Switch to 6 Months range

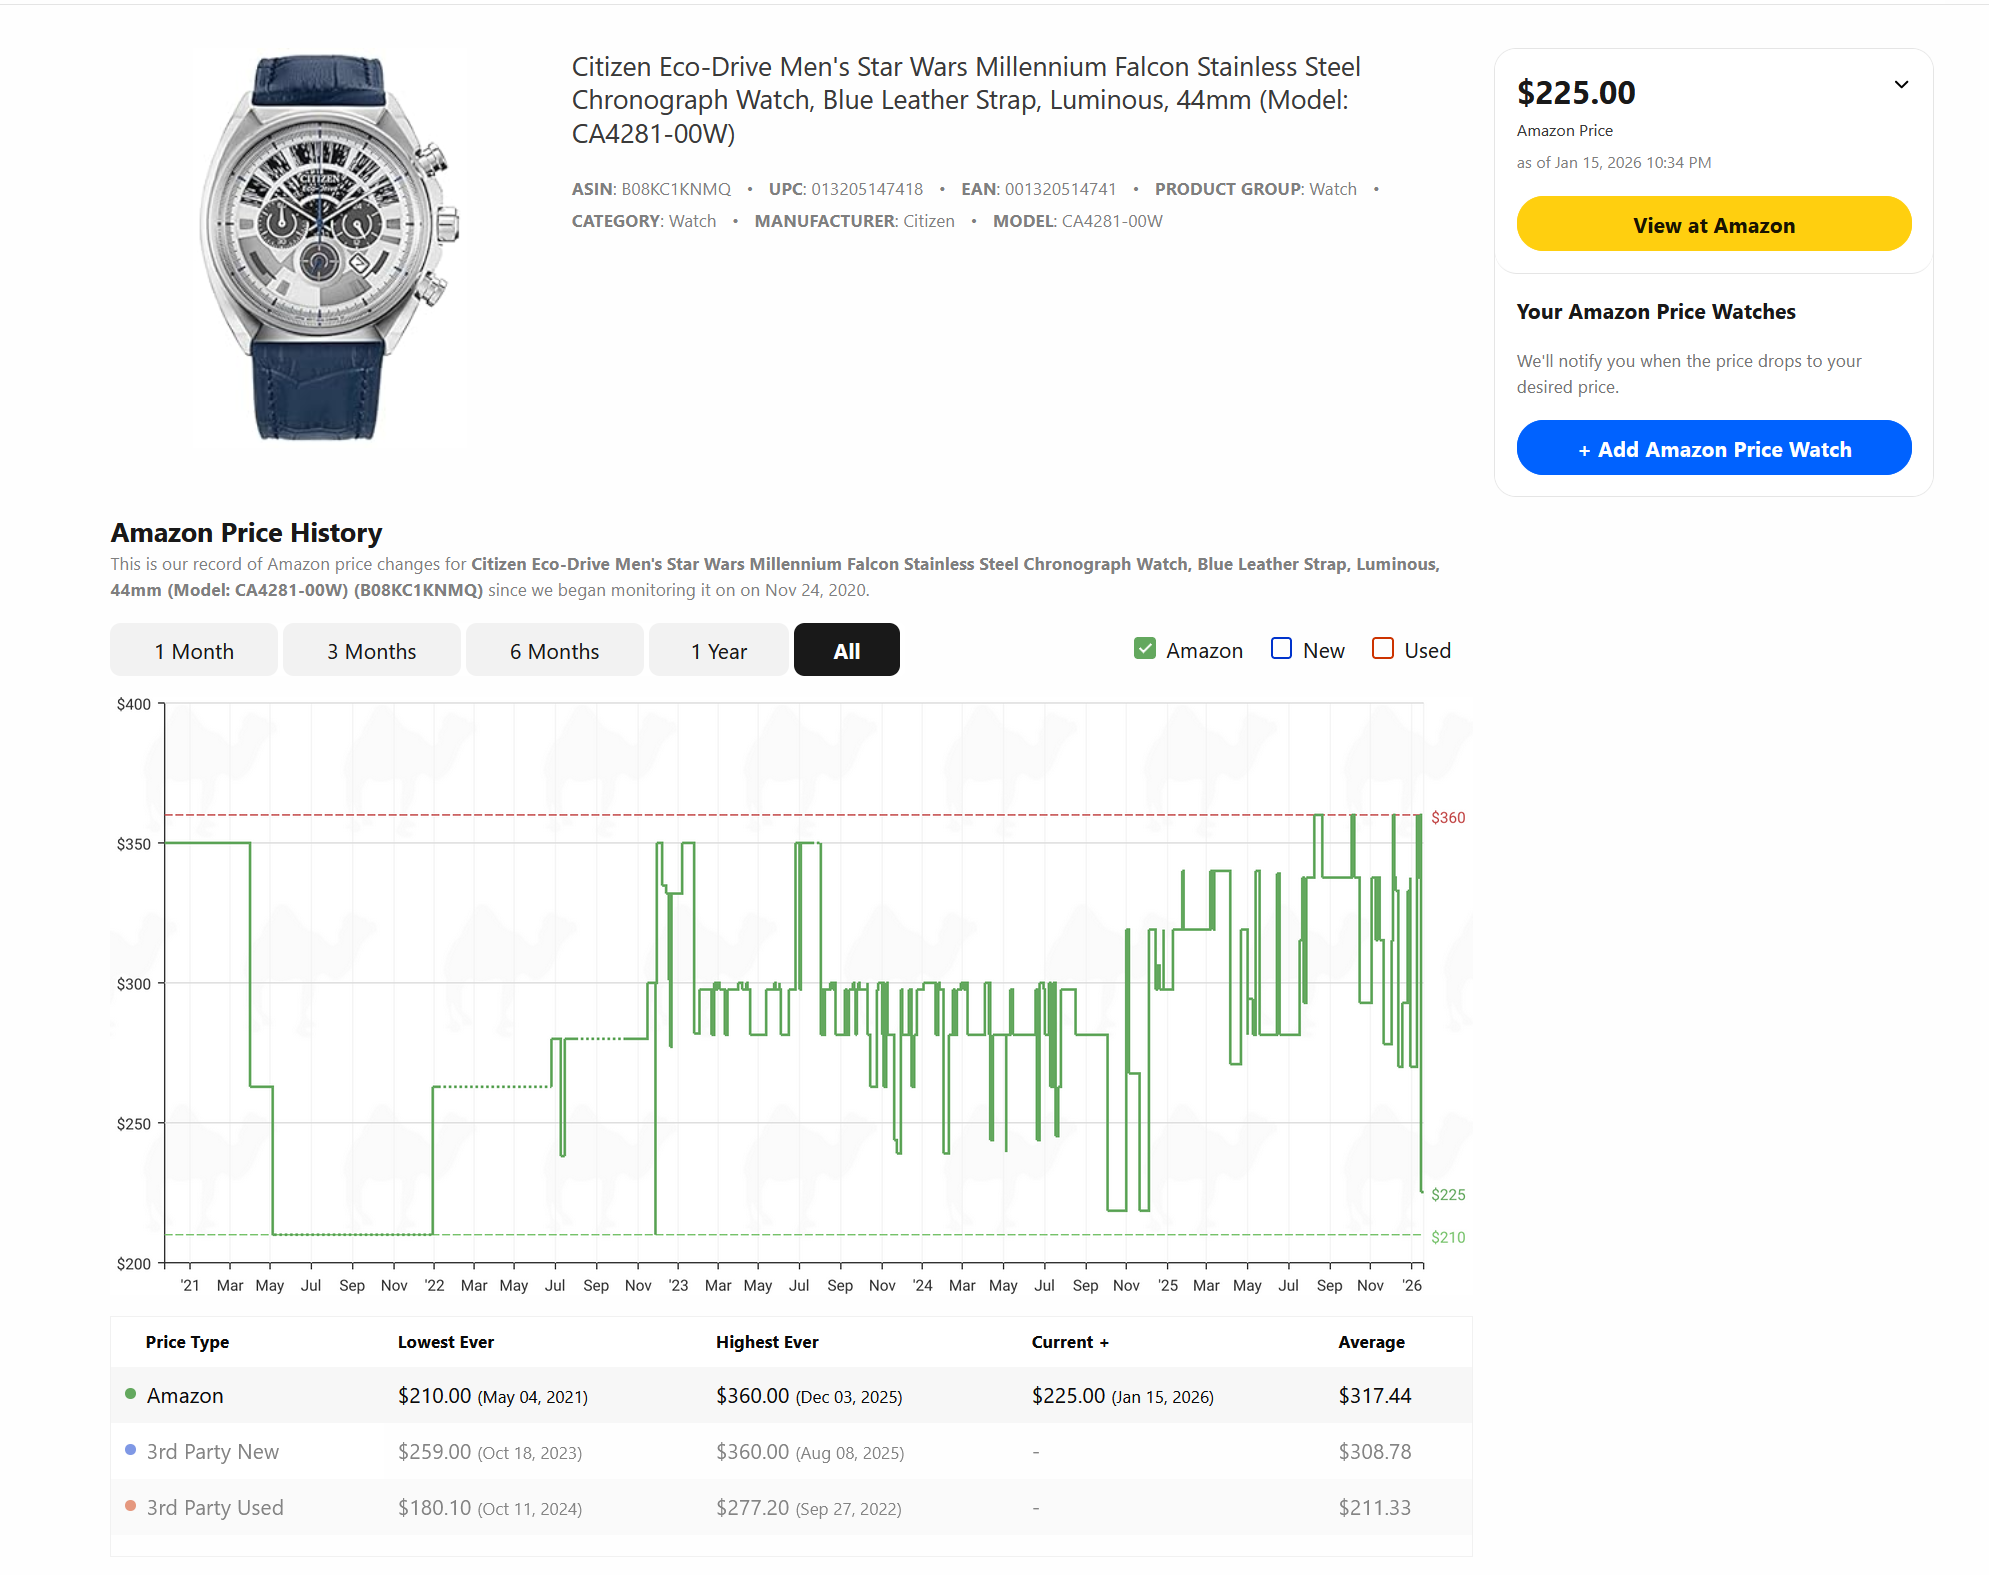pos(554,651)
